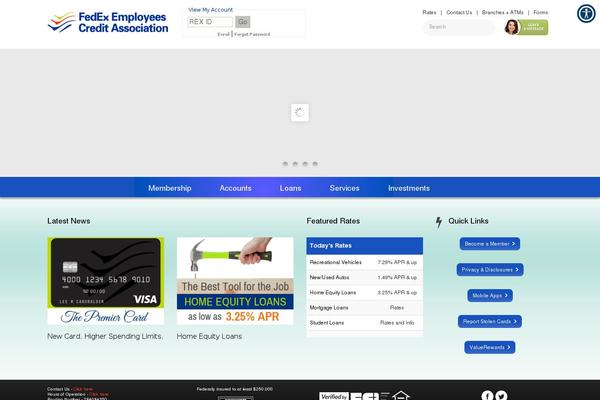
Task: Open the Forms link
Action: pos(541,13)
